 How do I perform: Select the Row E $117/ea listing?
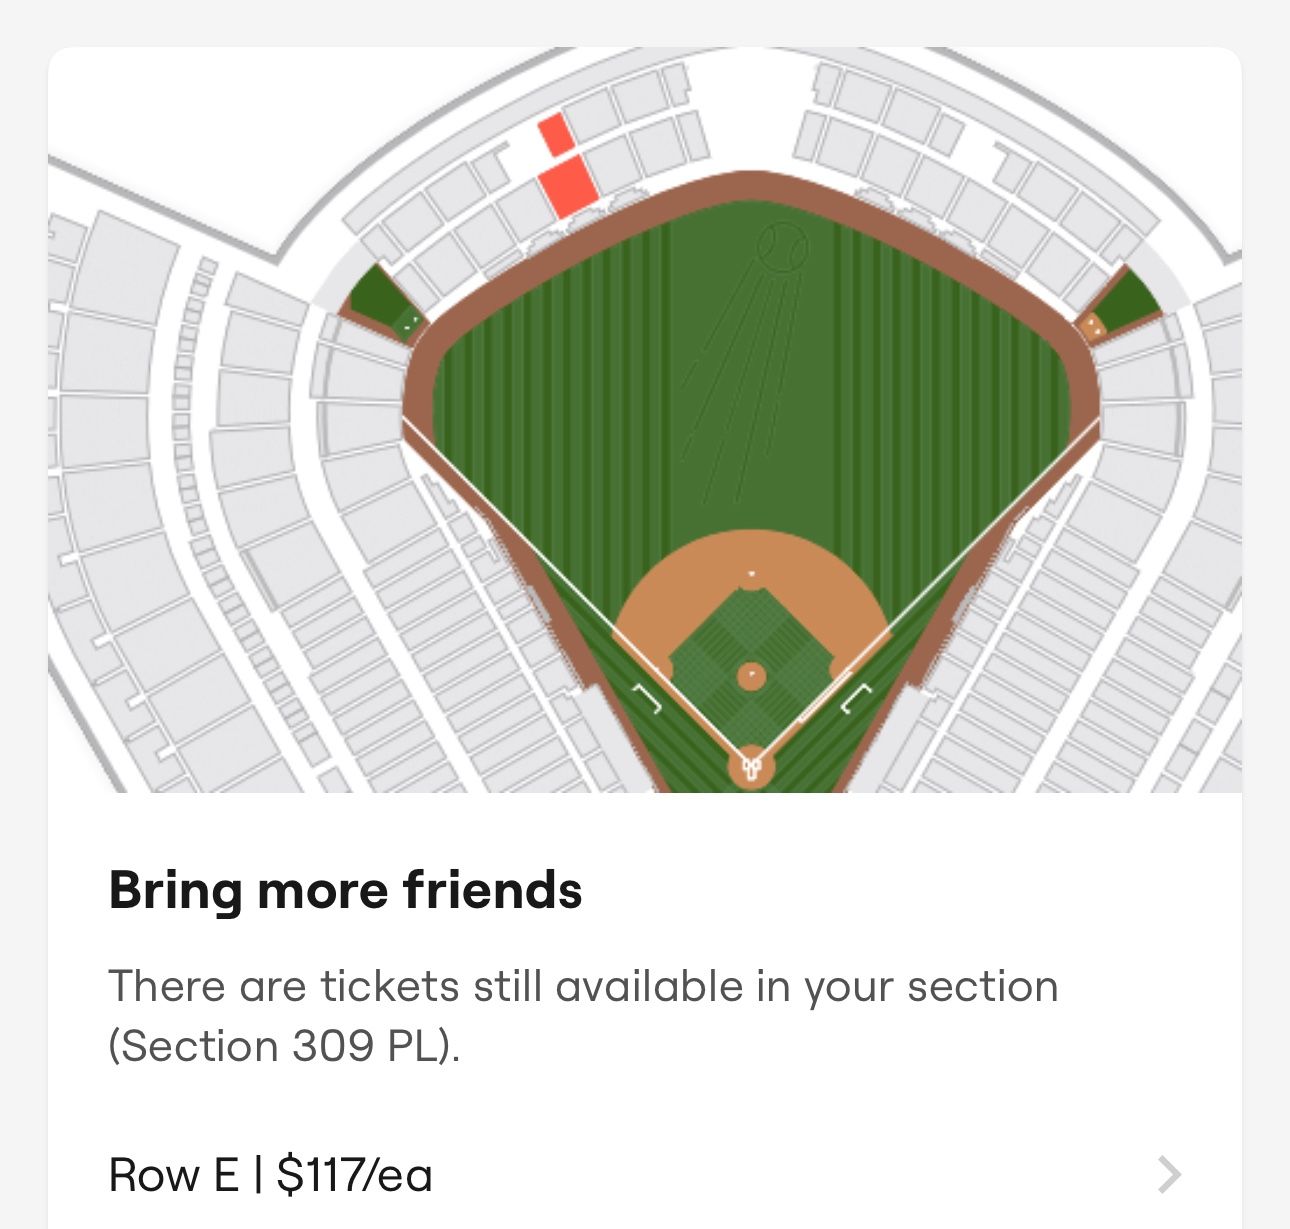(271, 1175)
